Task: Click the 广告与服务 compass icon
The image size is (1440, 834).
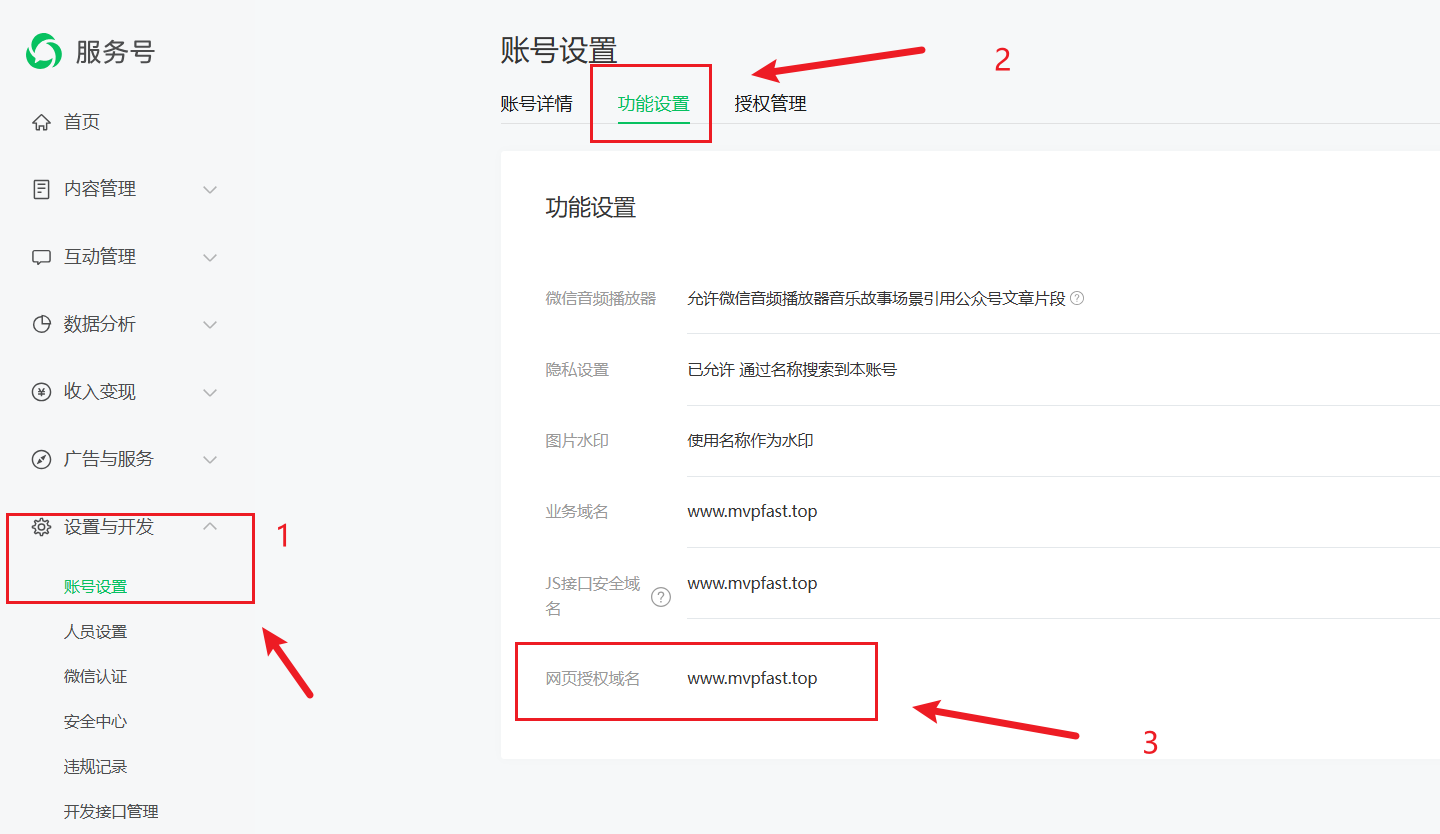Action: coord(41,459)
